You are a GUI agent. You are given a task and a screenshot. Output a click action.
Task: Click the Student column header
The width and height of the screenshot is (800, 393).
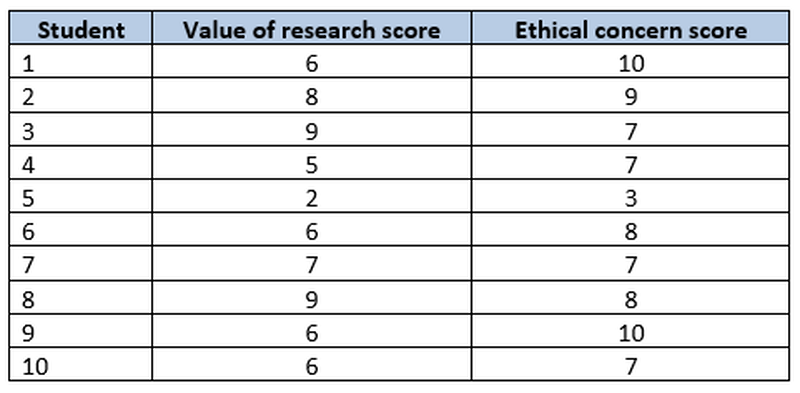(x=81, y=30)
